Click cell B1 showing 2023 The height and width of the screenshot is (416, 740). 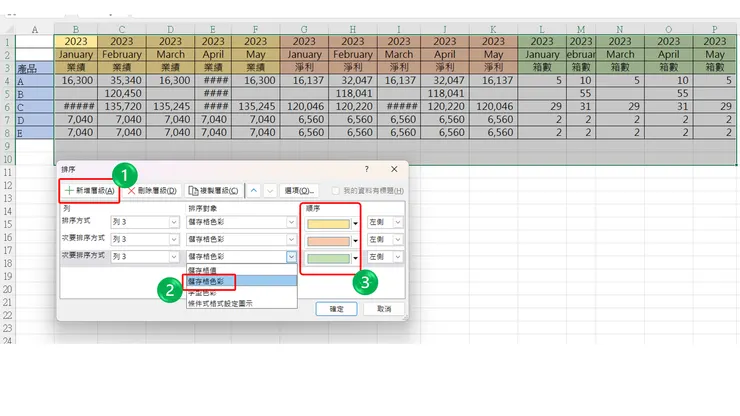point(76,42)
